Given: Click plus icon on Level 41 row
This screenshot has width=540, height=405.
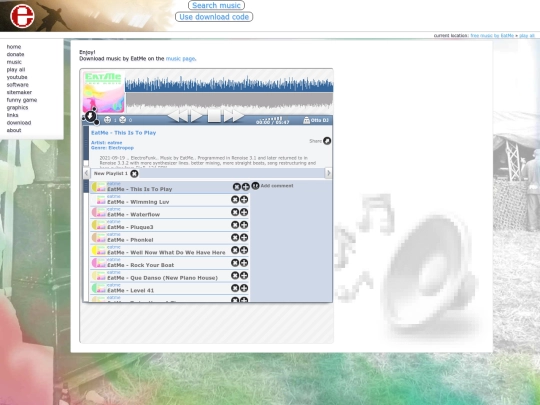Looking at the screenshot, I should coord(244,288).
